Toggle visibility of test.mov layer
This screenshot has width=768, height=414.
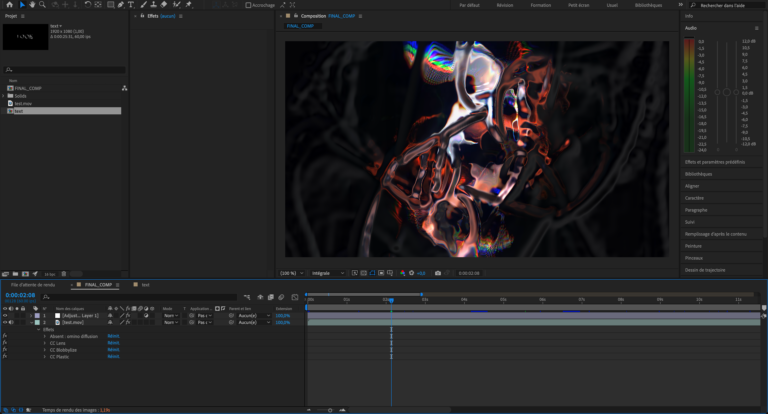[x=5, y=322]
